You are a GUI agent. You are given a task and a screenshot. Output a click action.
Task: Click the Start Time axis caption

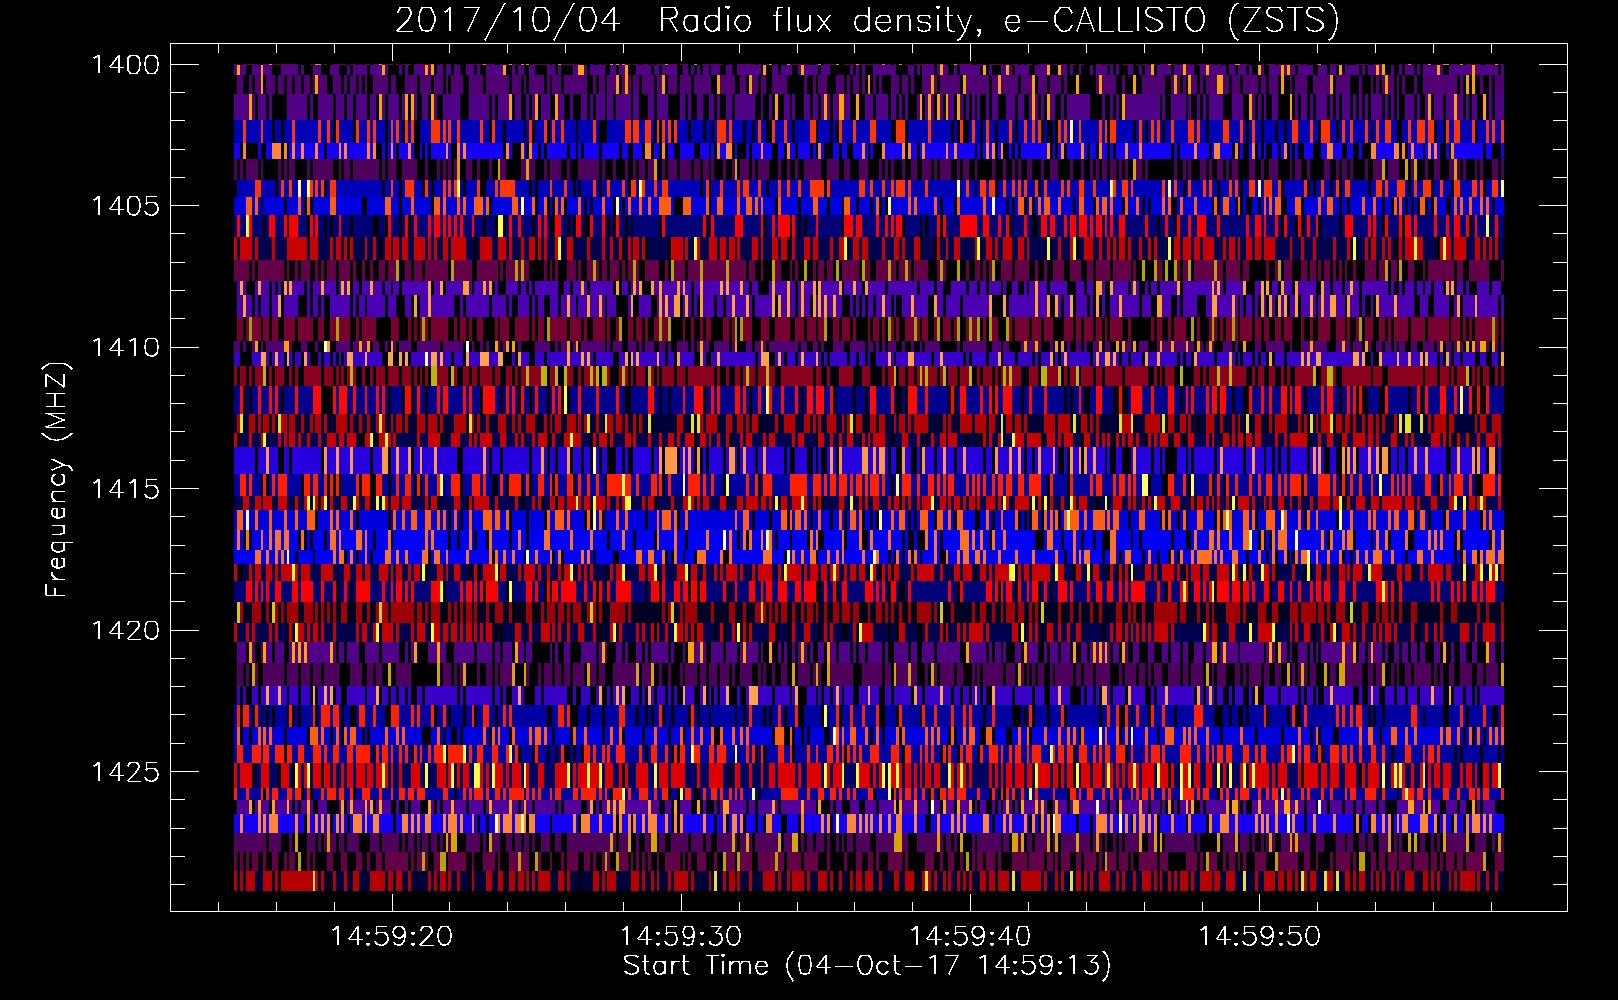(x=867, y=966)
